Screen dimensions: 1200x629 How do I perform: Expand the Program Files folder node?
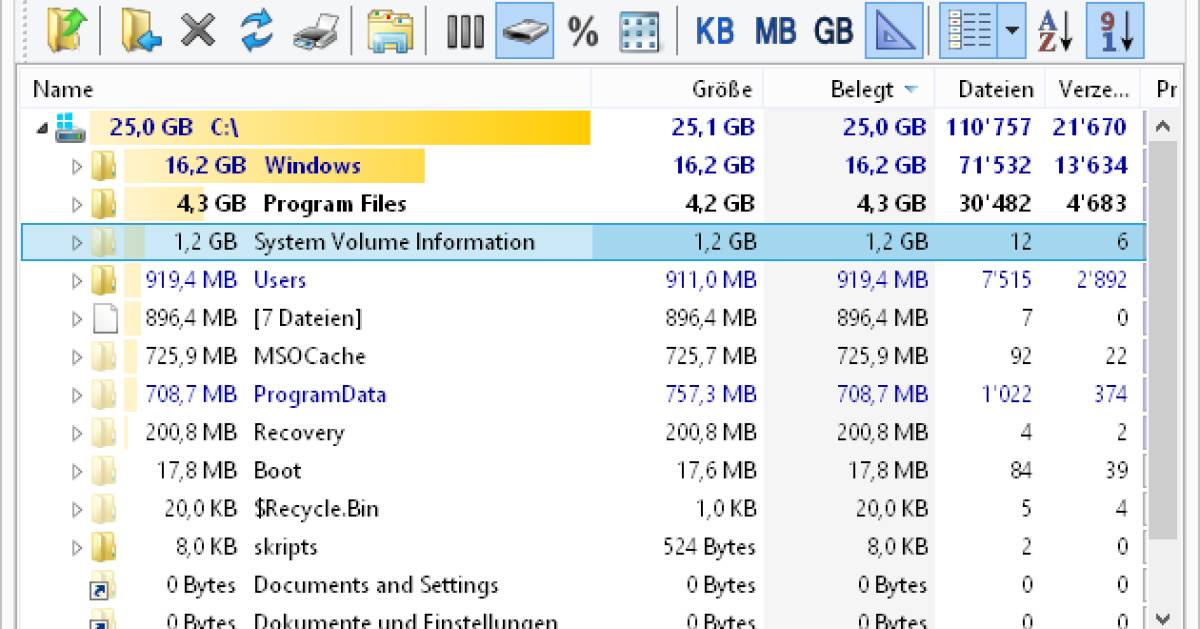point(77,204)
